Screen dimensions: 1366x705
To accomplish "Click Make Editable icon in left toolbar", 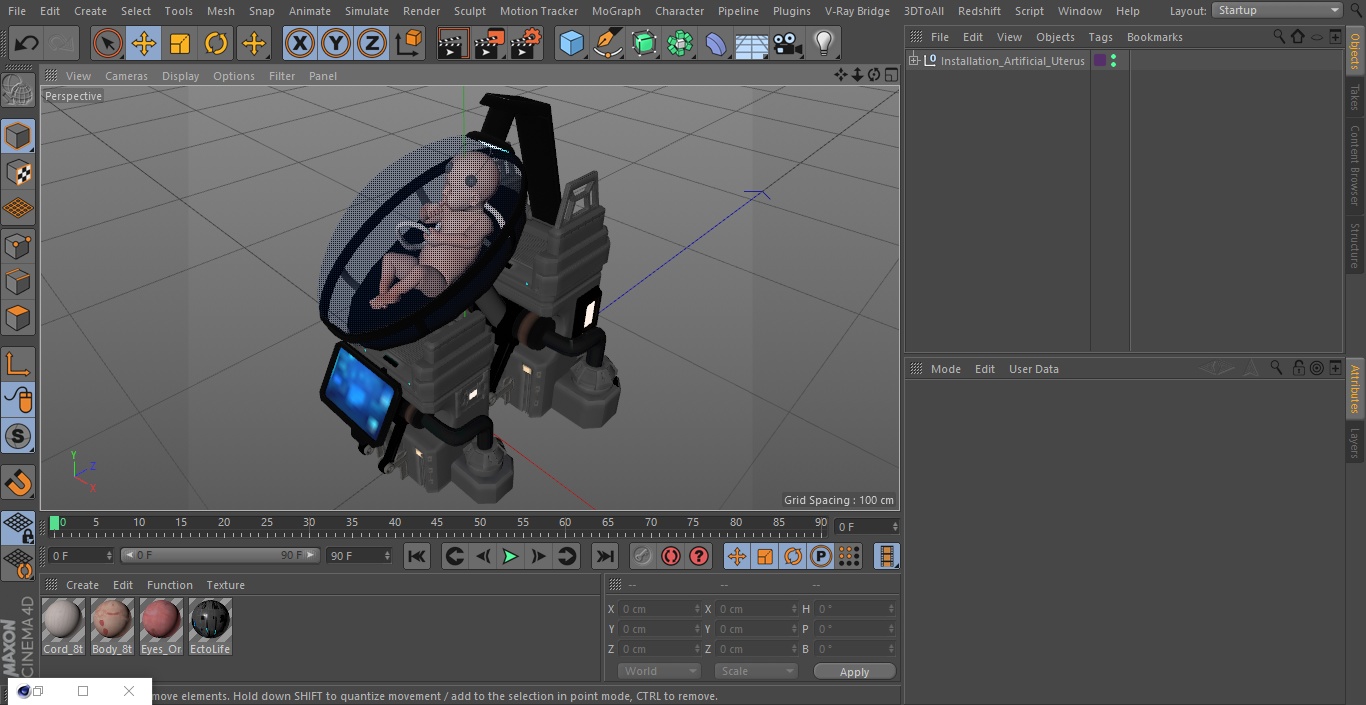I will [18, 91].
